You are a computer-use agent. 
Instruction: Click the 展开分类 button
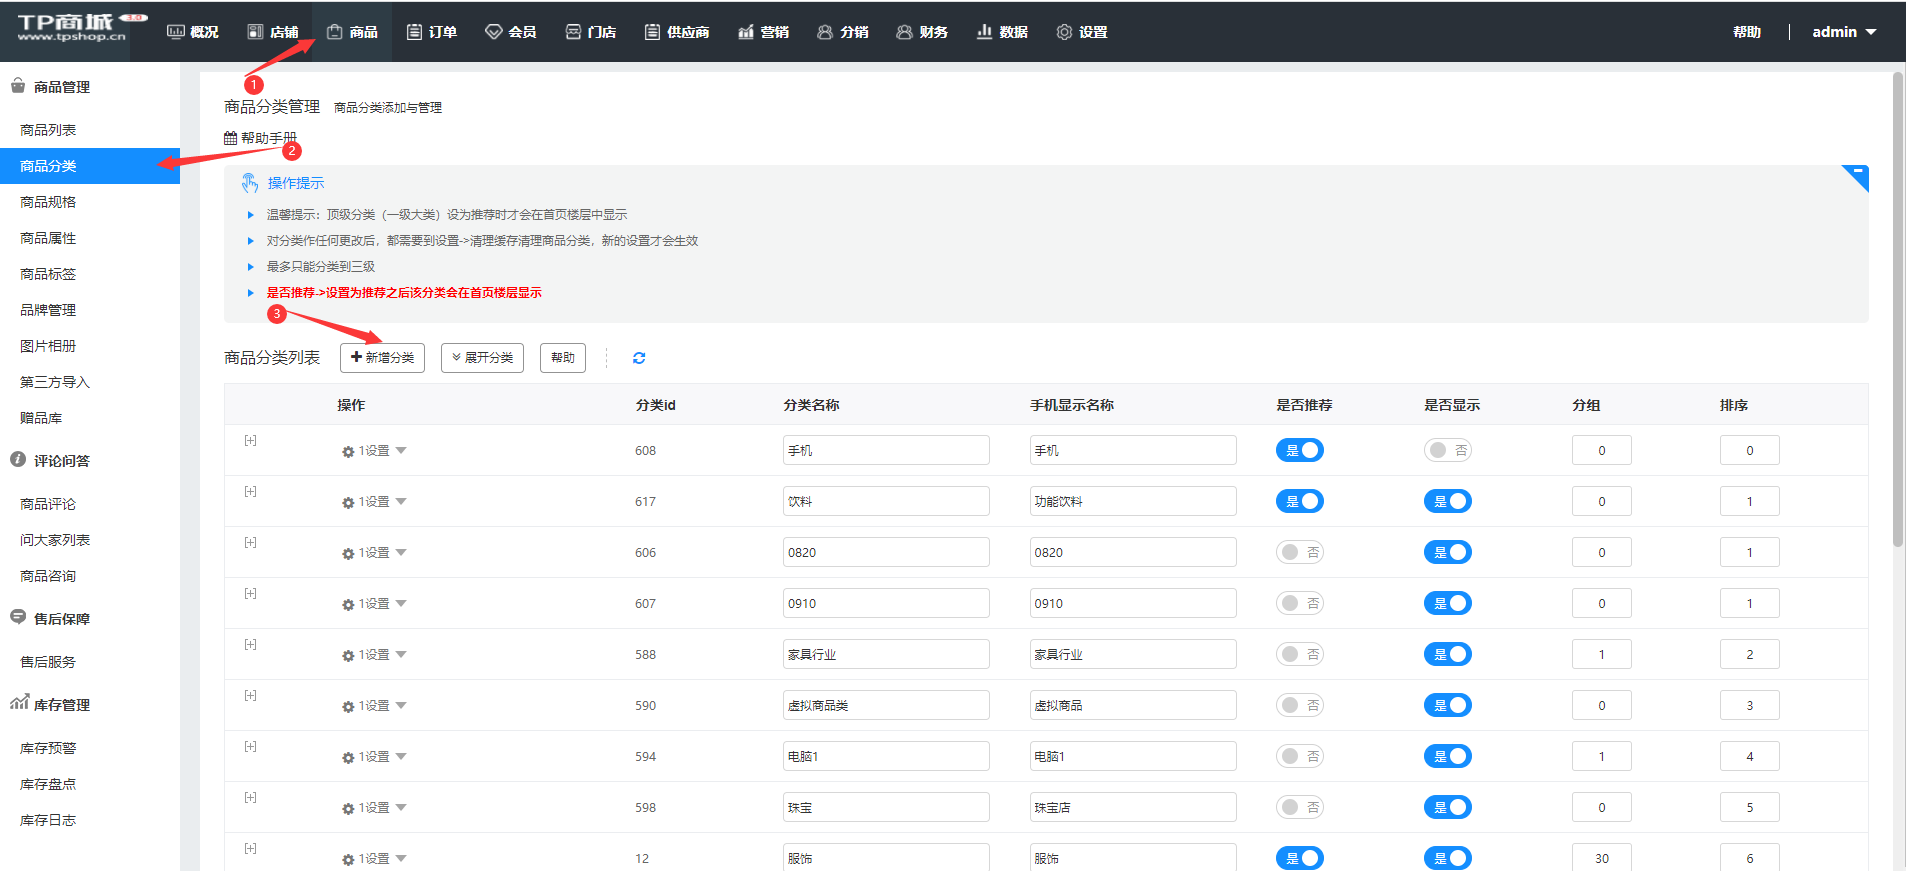point(482,358)
